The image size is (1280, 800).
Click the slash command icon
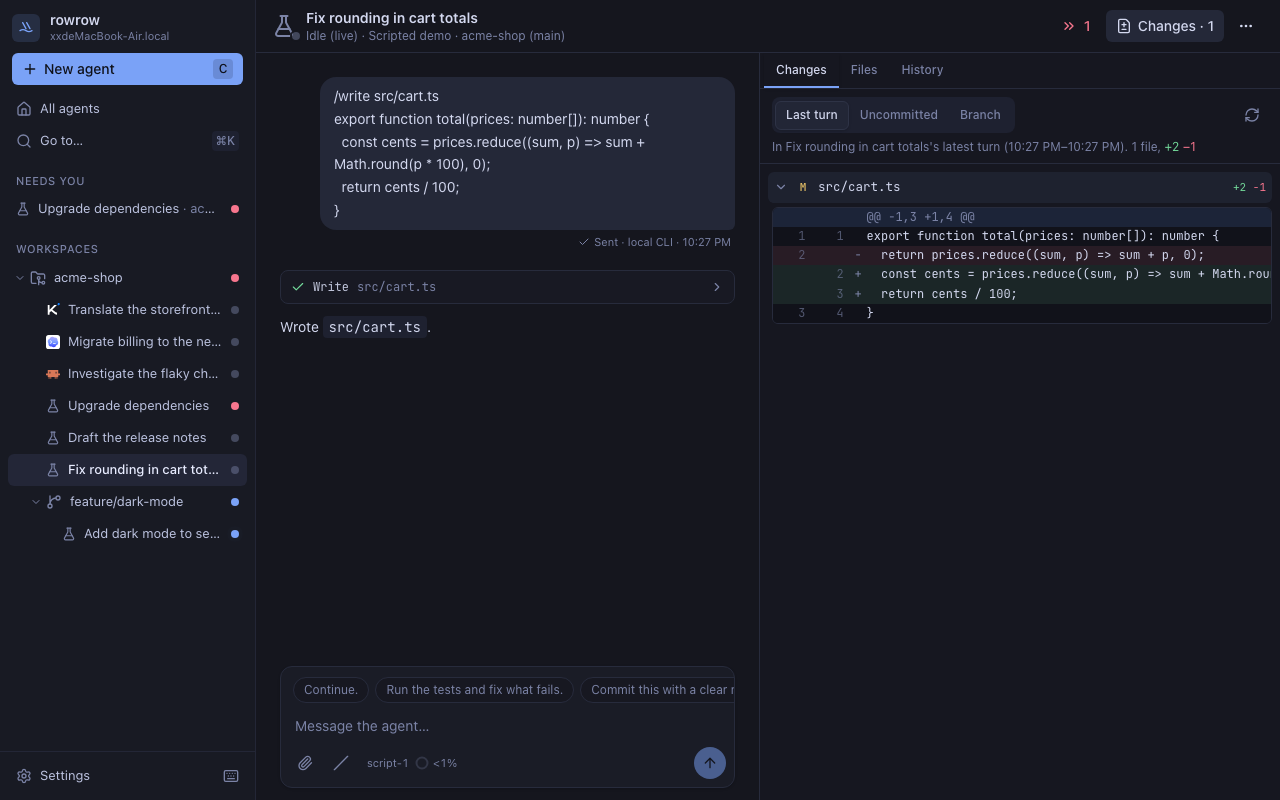[x=341, y=763]
